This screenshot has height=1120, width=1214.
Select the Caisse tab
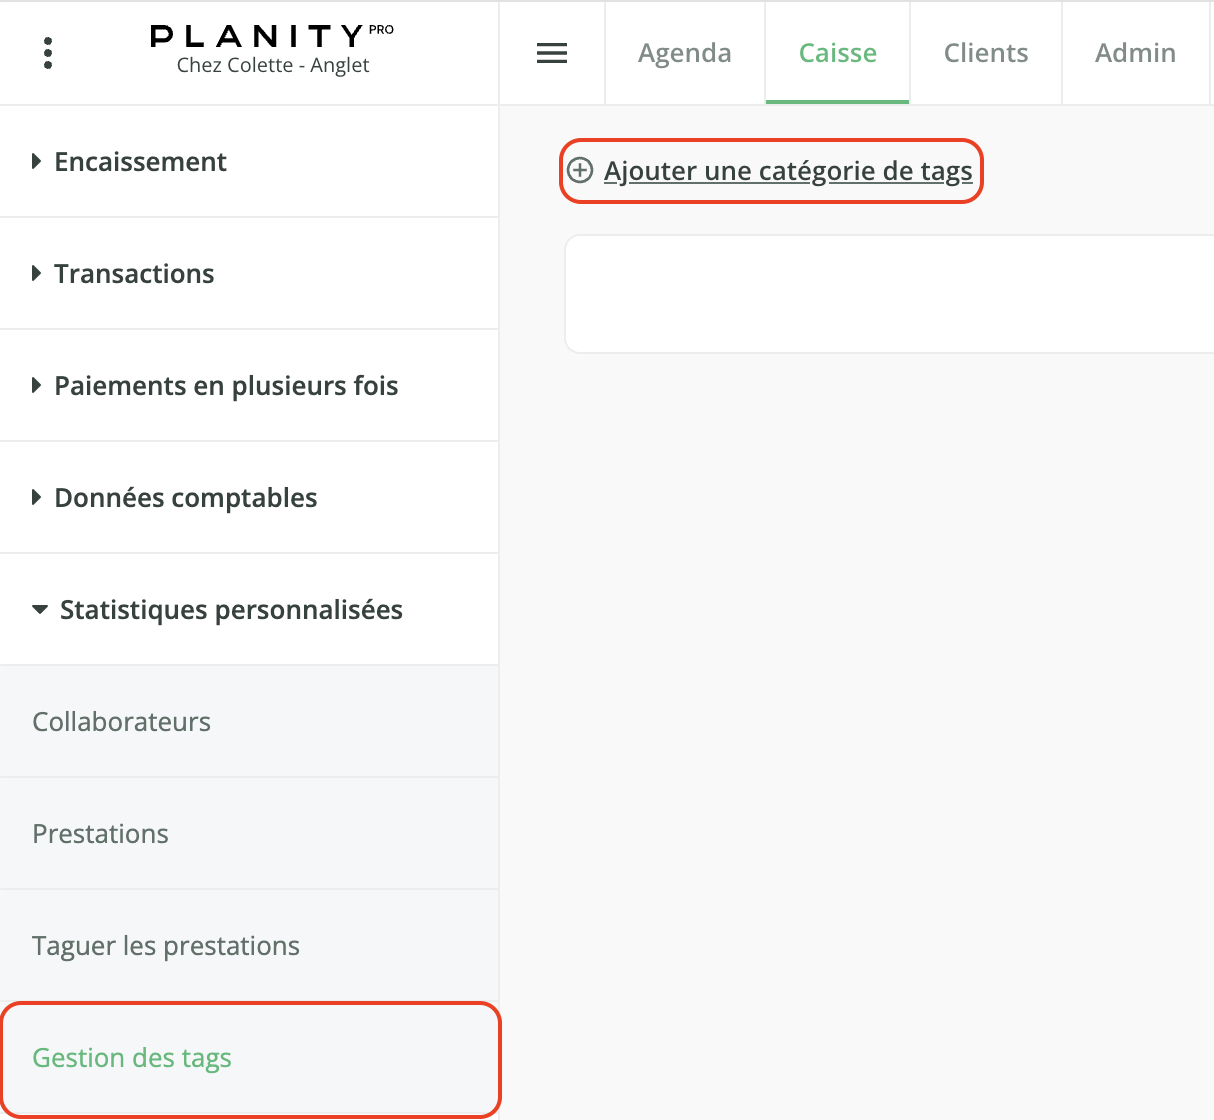point(838,53)
